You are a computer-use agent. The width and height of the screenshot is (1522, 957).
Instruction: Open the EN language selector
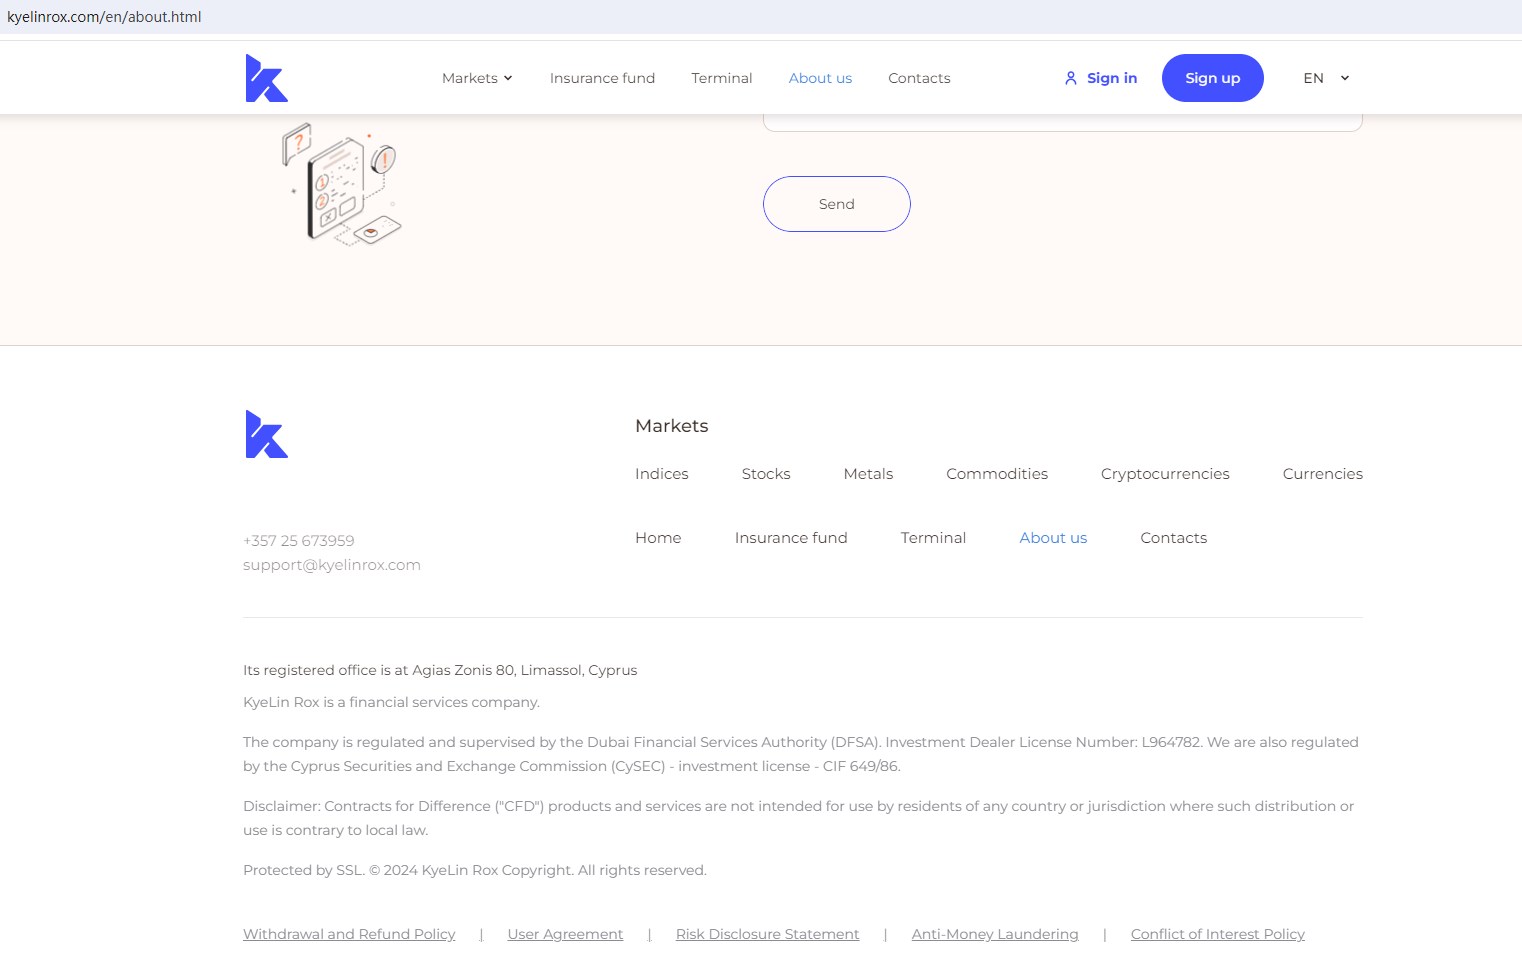[x=1326, y=78]
